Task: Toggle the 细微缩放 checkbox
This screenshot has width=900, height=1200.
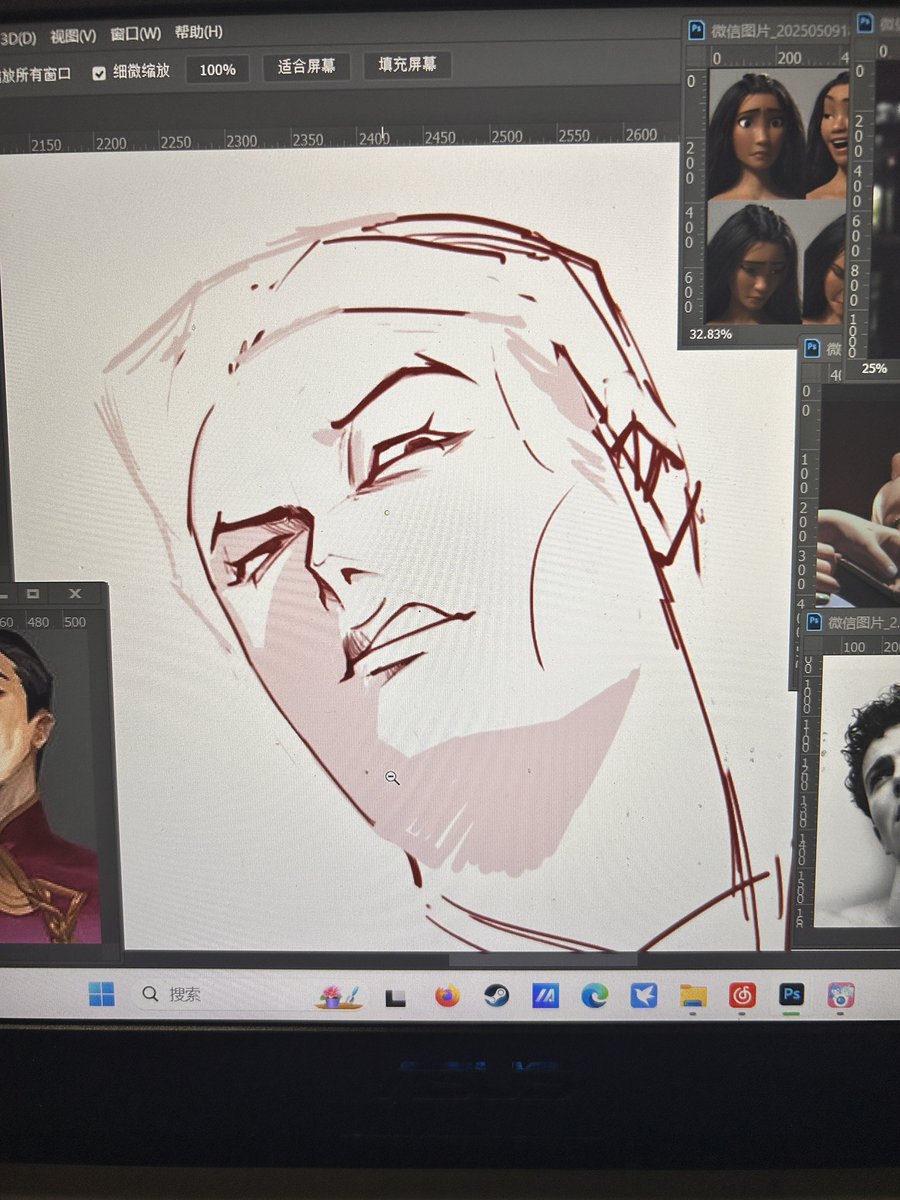Action: (x=99, y=73)
